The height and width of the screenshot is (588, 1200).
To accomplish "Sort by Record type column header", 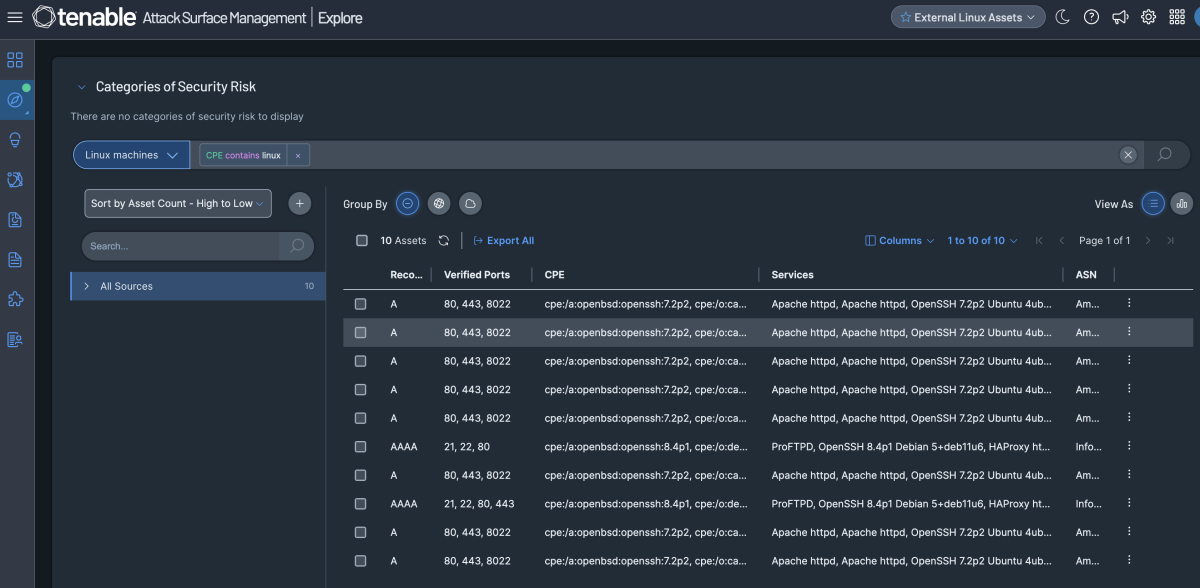I will [406, 275].
